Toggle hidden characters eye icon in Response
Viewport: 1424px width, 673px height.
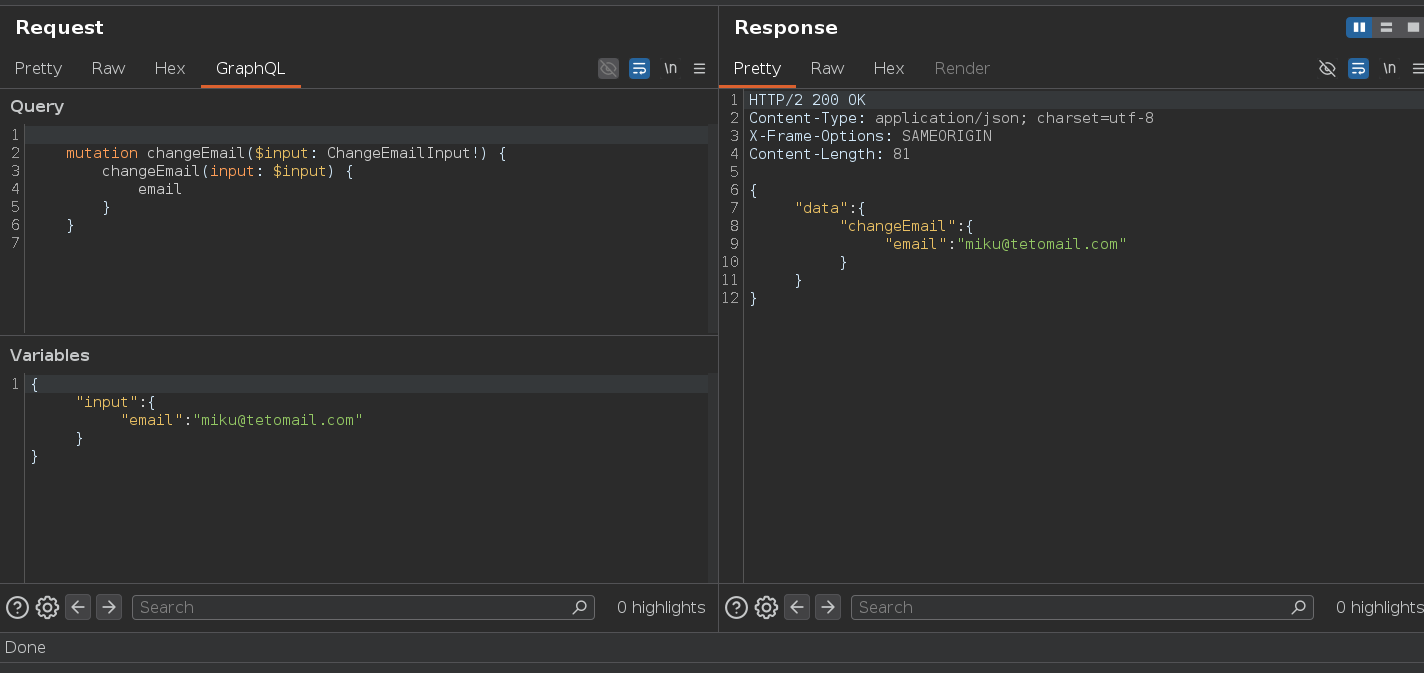tap(1327, 68)
